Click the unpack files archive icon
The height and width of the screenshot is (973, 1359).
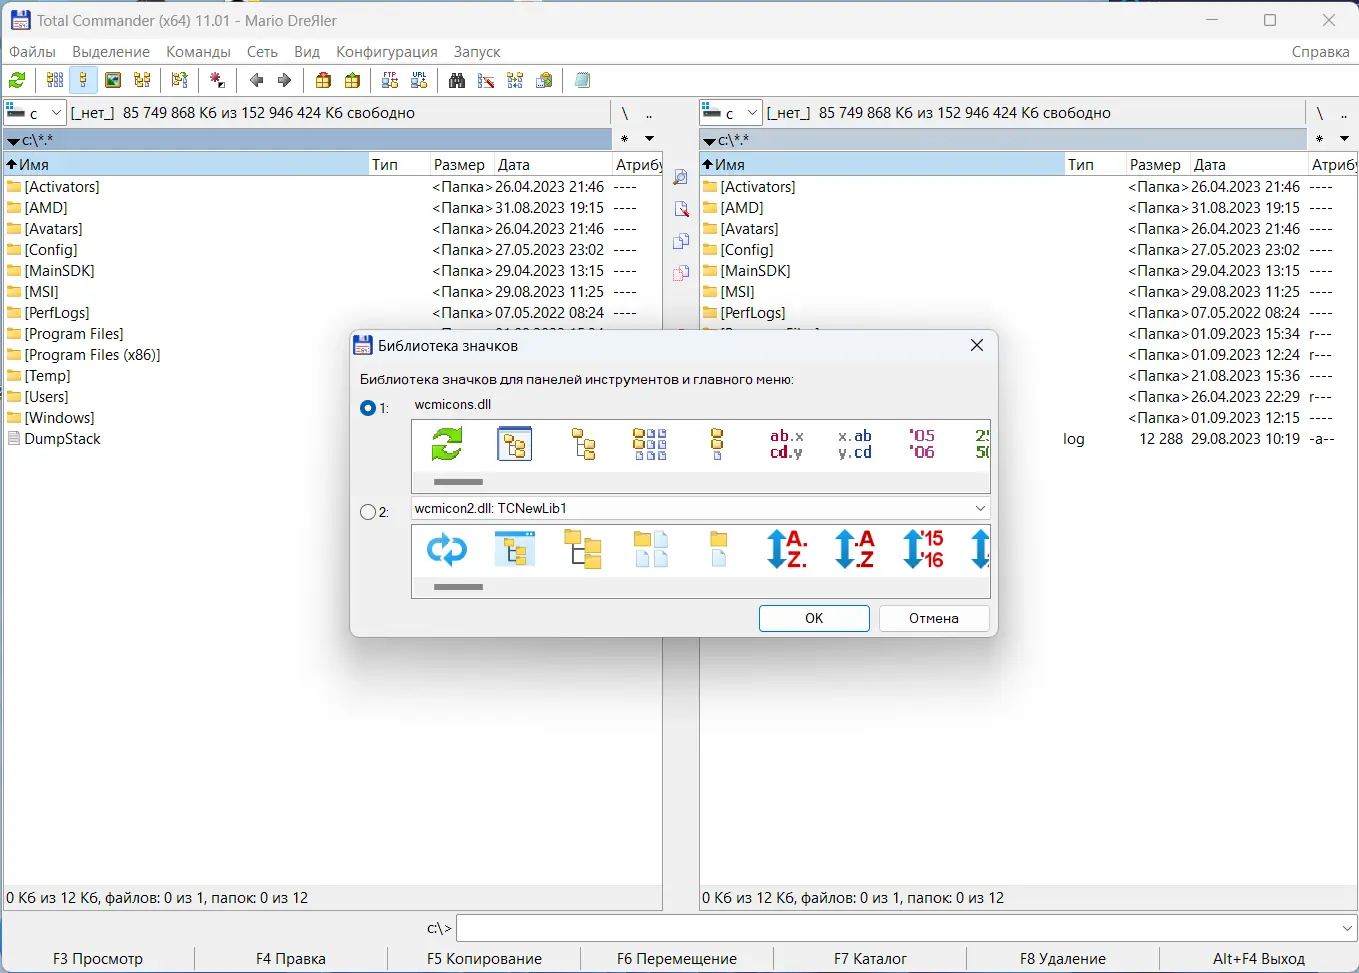coord(352,81)
